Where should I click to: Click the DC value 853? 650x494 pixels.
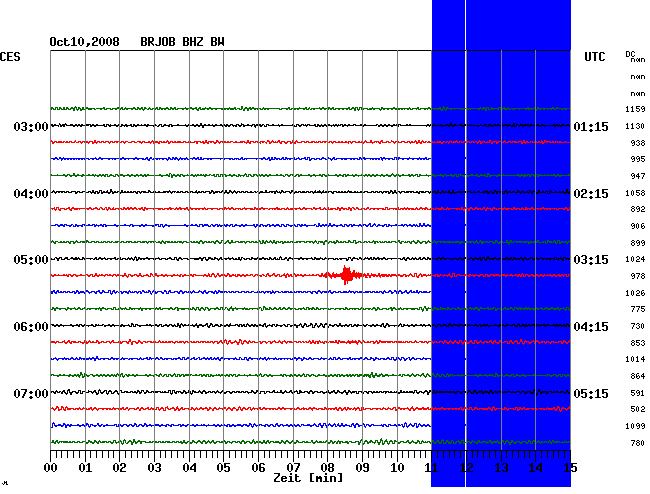pos(638,343)
